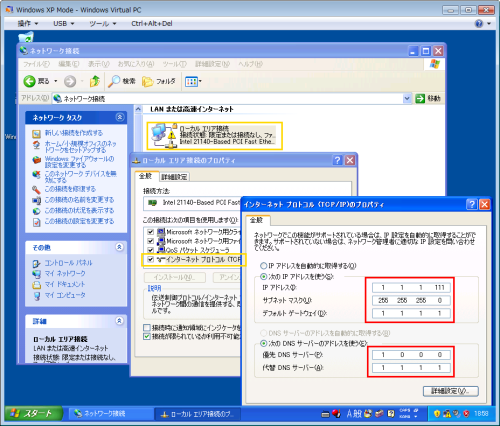
Task: Click Ctrl+Alt+Del in Virtual PC toolbar
Action: [152, 24]
